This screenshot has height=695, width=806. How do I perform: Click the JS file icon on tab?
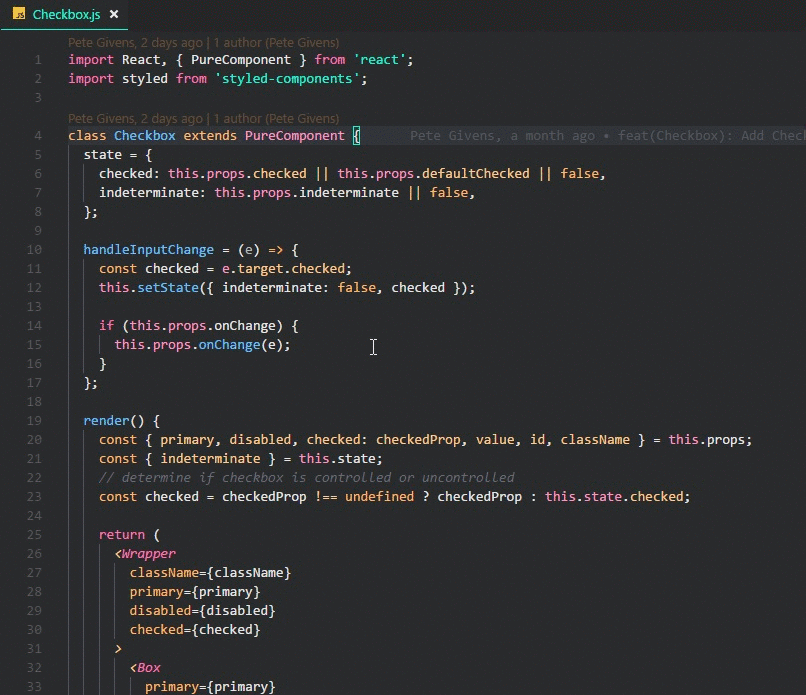pyautogui.click(x=19, y=14)
